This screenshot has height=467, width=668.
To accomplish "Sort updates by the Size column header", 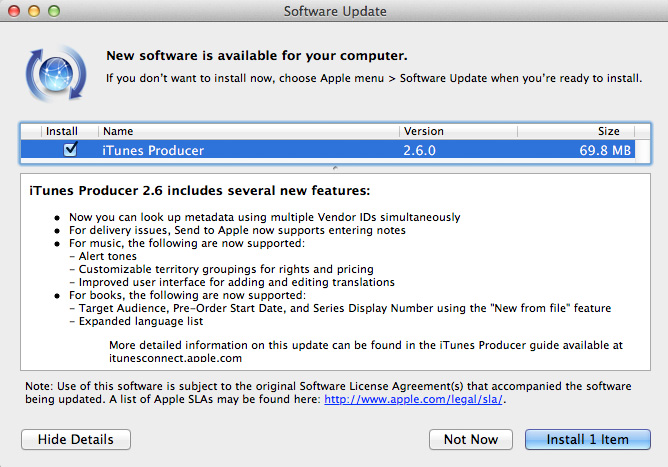I will point(576,131).
